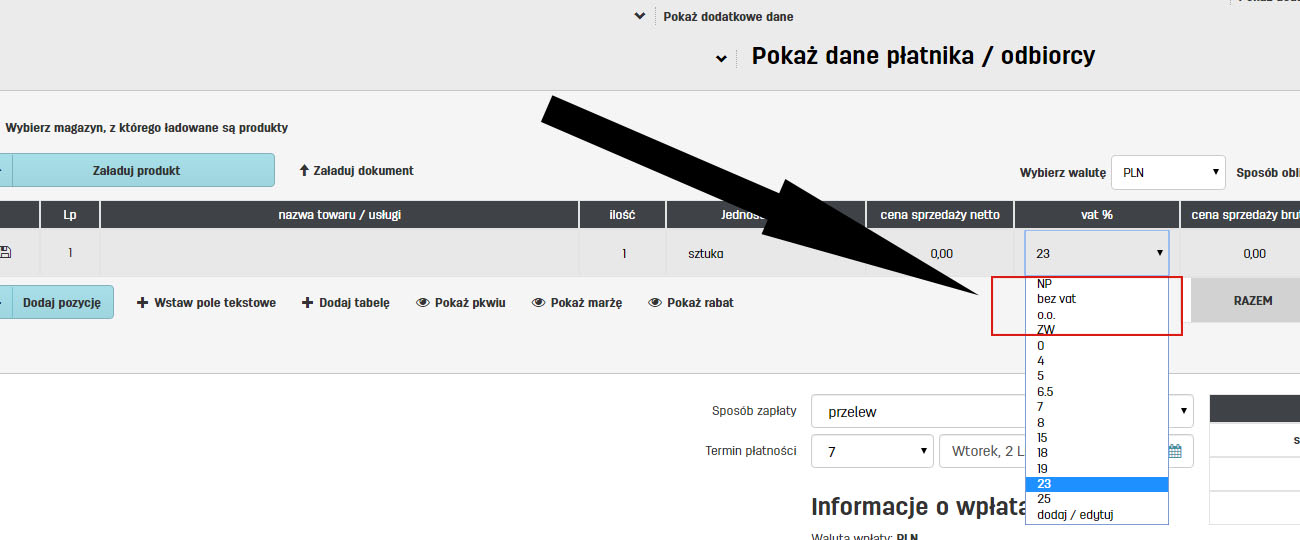Click the Dodaj pozycję button
The width and height of the screenshot is (1300, 540).
point(61,302)
